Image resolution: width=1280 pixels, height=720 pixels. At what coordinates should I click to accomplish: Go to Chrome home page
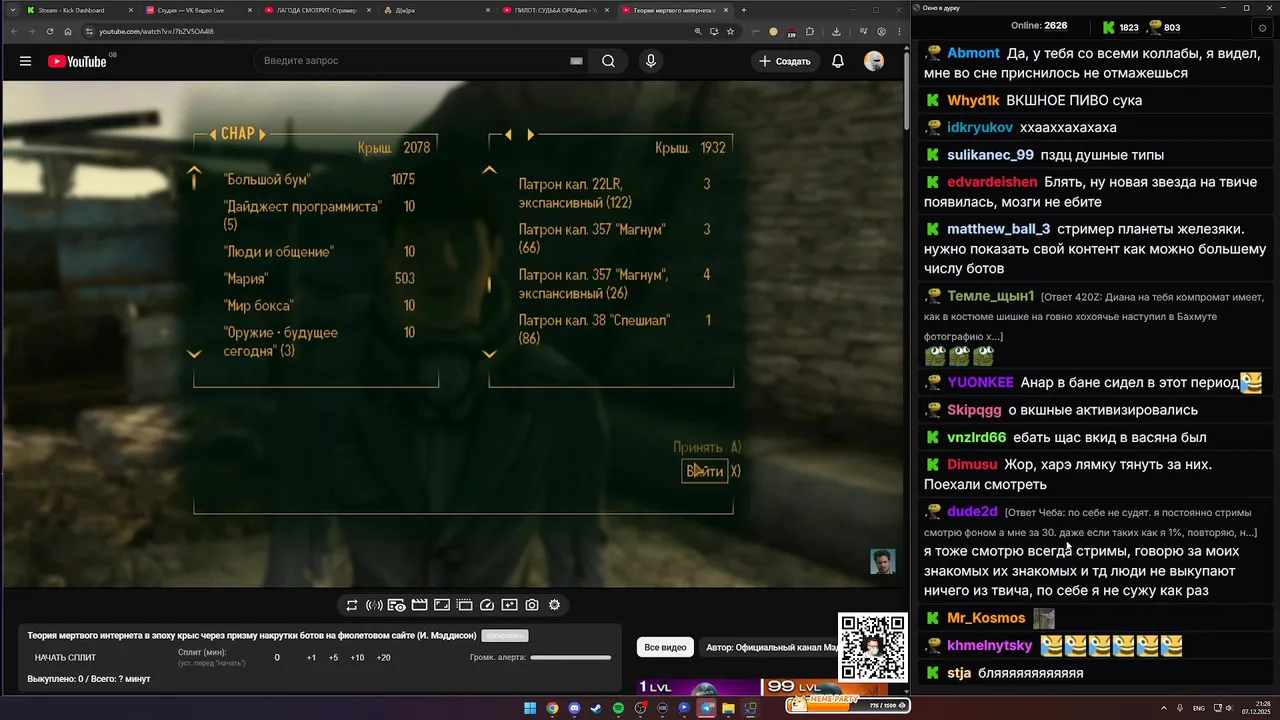click(68, 31)
